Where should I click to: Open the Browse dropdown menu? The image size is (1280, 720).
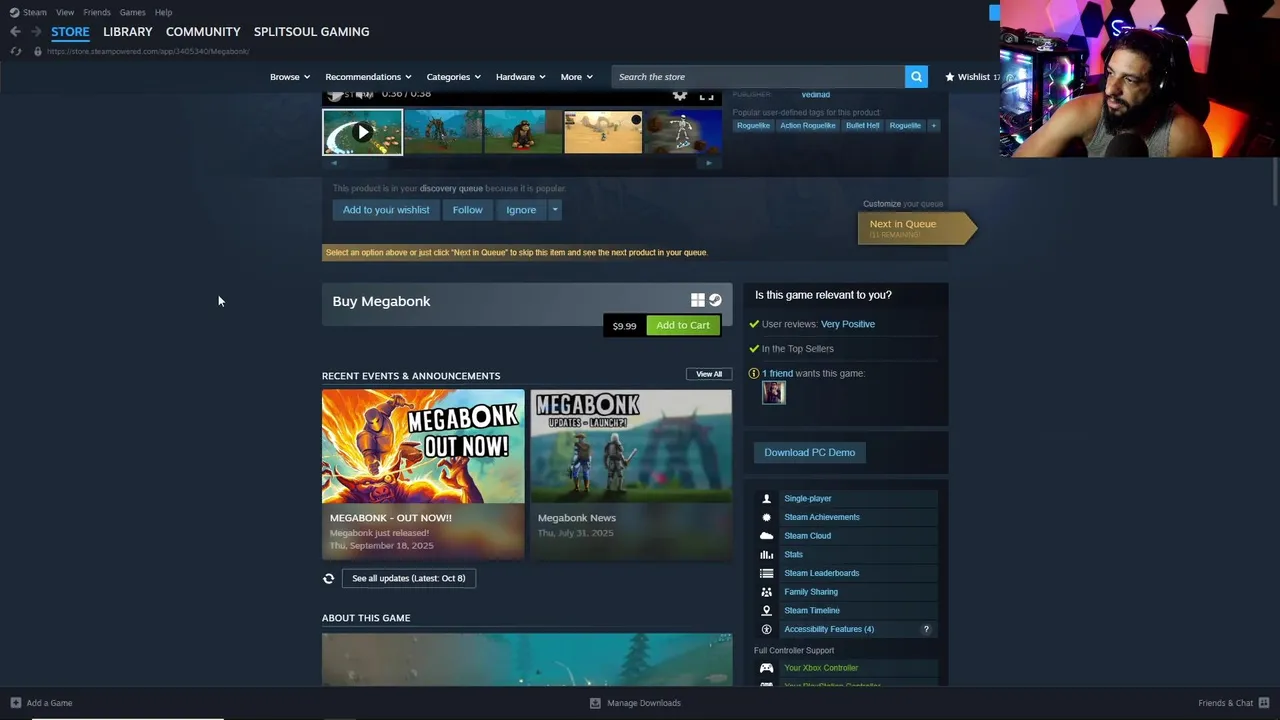click(x=290, y=77)
